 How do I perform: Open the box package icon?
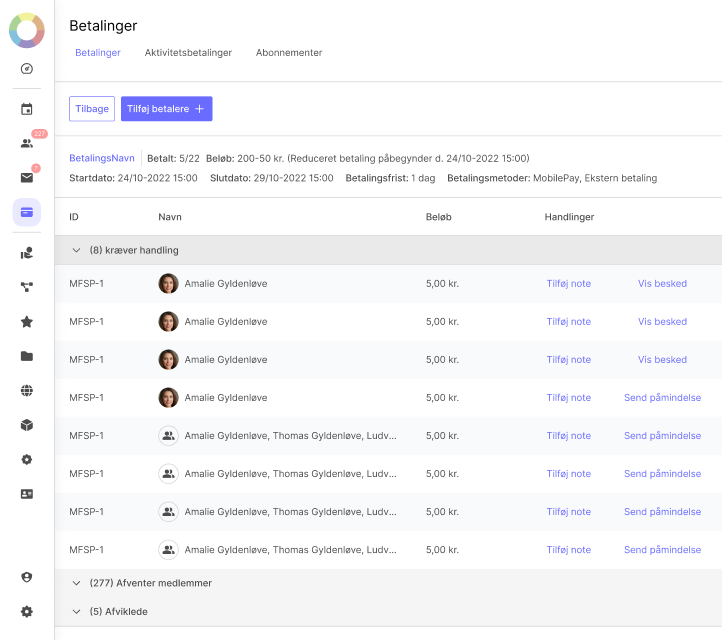(27, 425)
